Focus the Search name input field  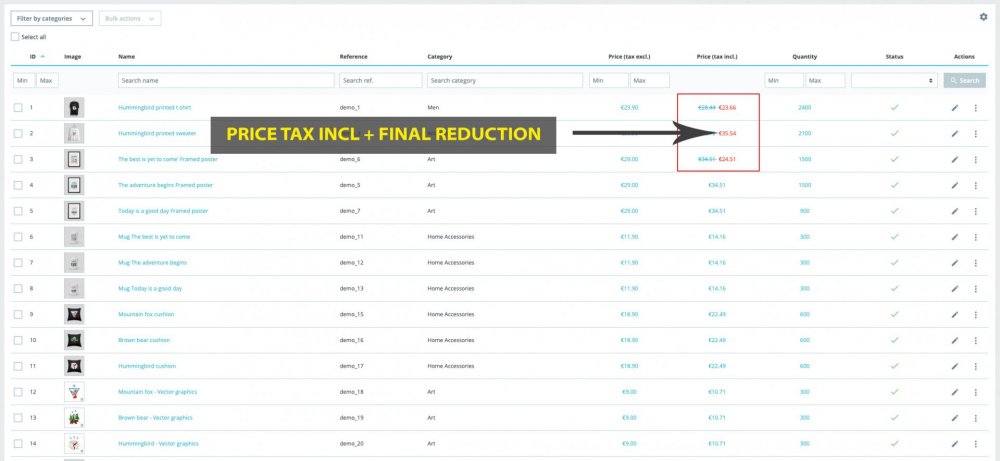click(x=226, y=80)
